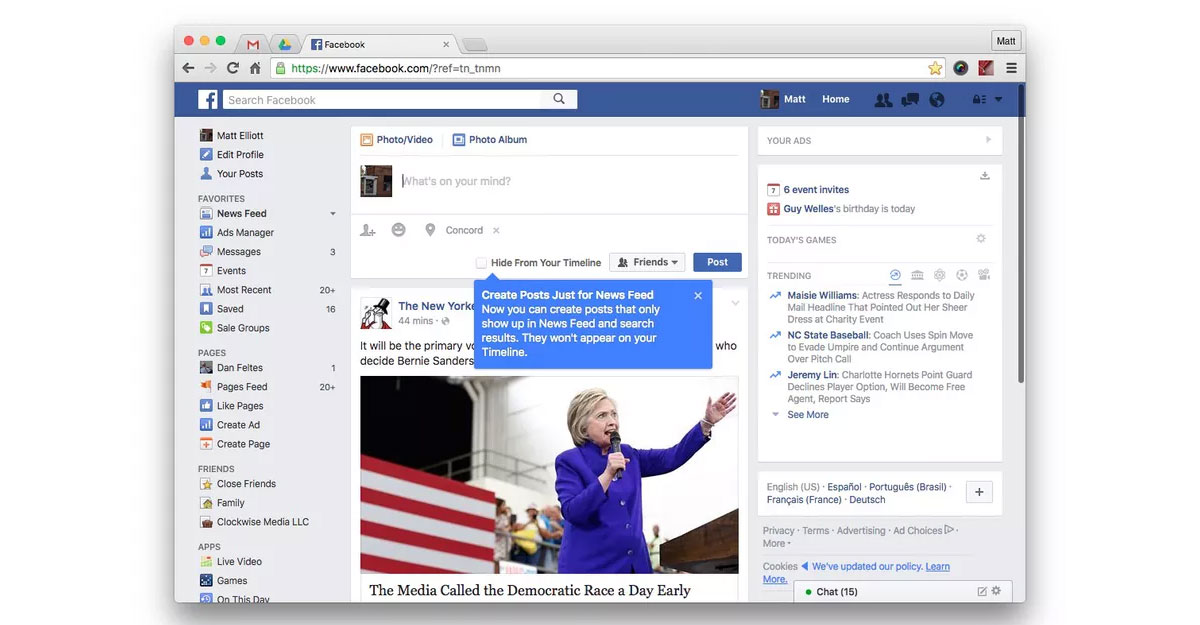Click the location pin icon
Screen dimensions: 1200x625
point(430,230)
